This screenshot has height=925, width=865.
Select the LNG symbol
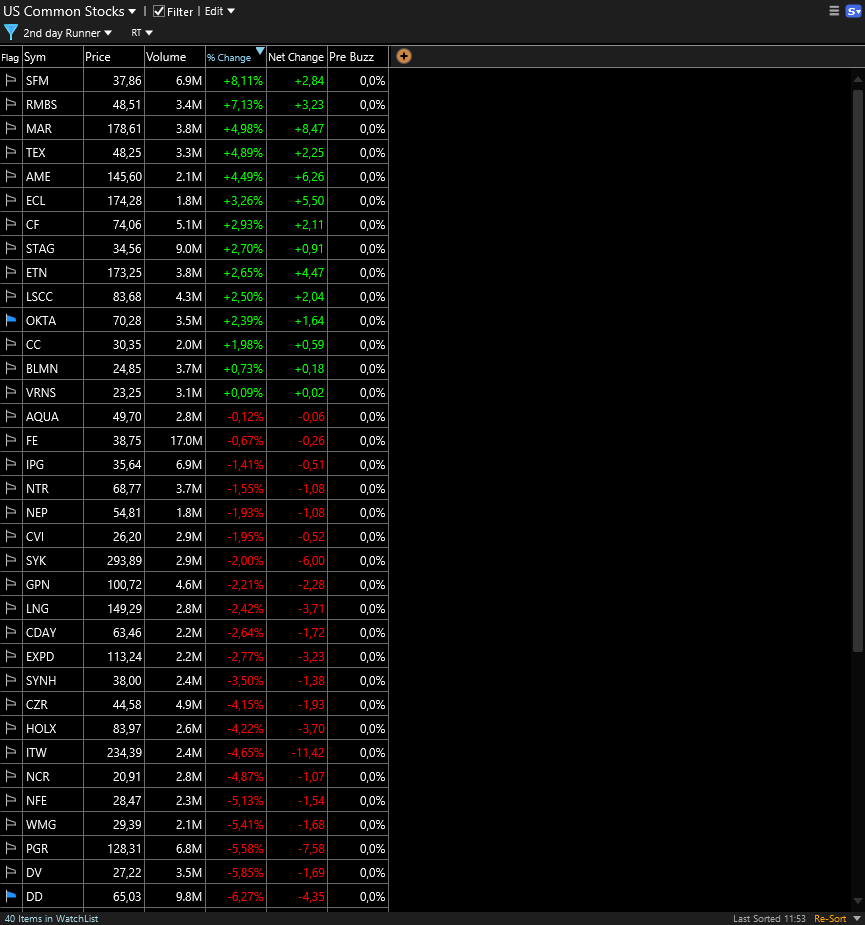point(37,608)
